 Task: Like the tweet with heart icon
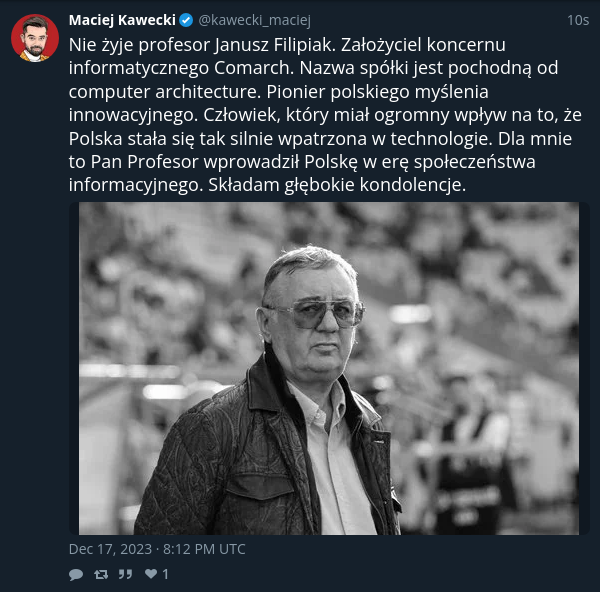coord(151,573)
